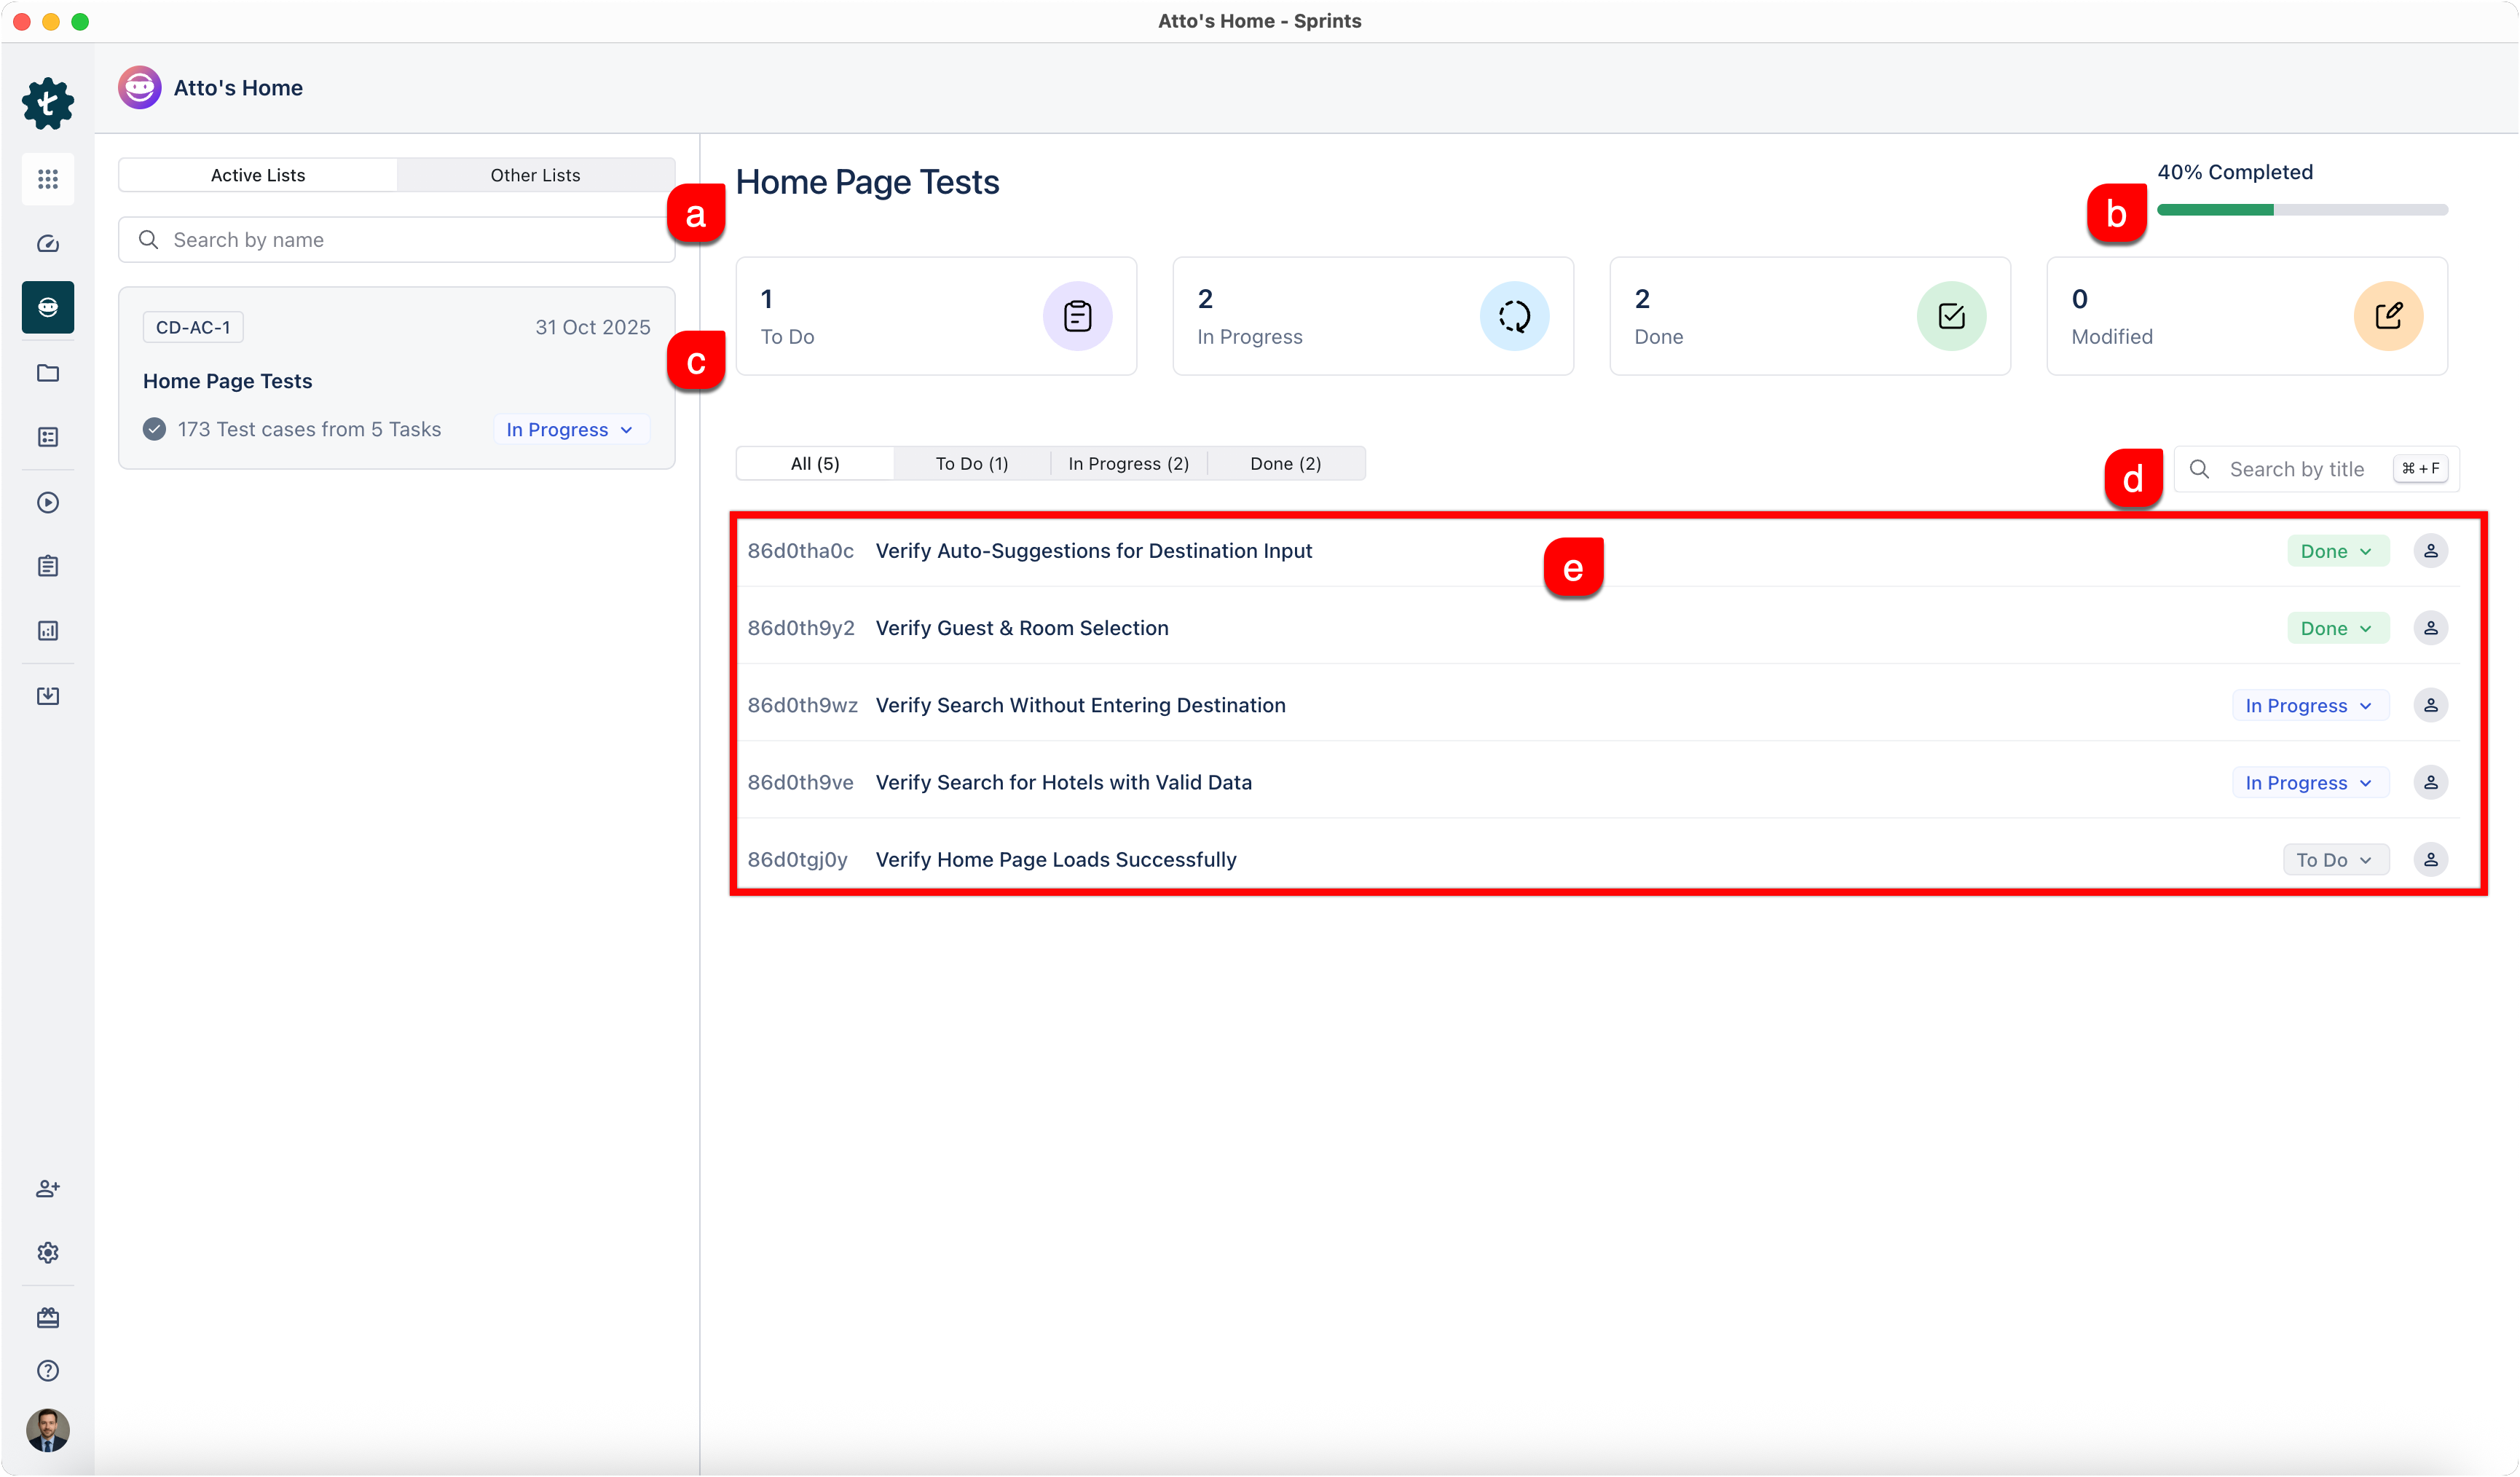Open the gift what's new icon
This screenshot has height=1477, width=2520.
[x=48, y=1318]
